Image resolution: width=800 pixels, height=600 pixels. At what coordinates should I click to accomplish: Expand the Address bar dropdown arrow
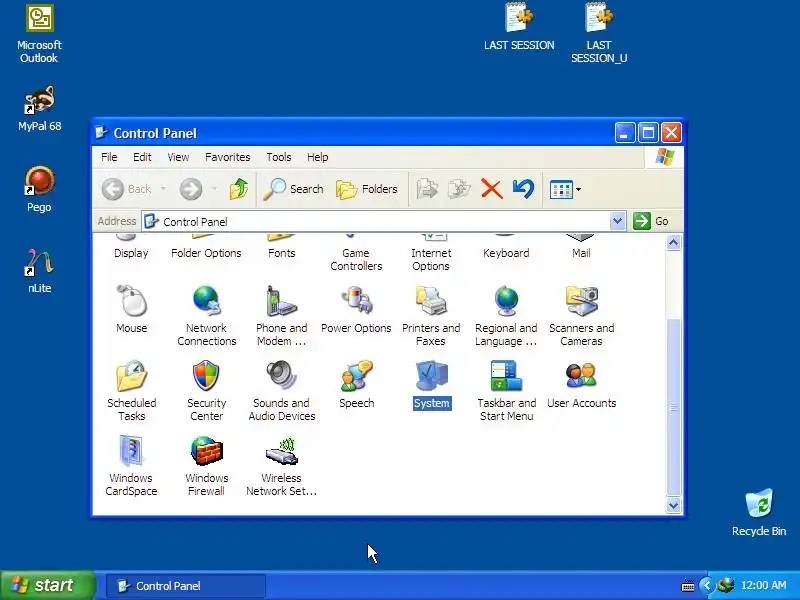[617, 221]
